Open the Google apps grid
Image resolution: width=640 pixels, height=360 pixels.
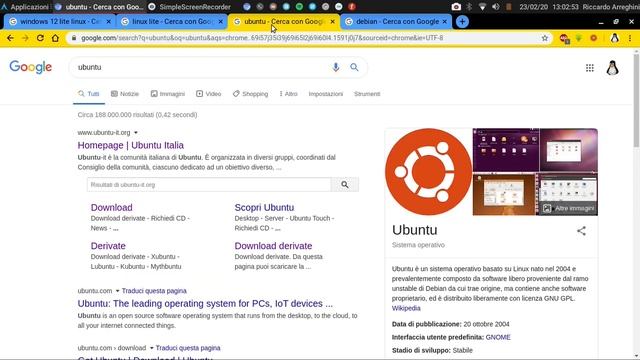(x=589, y=68)
